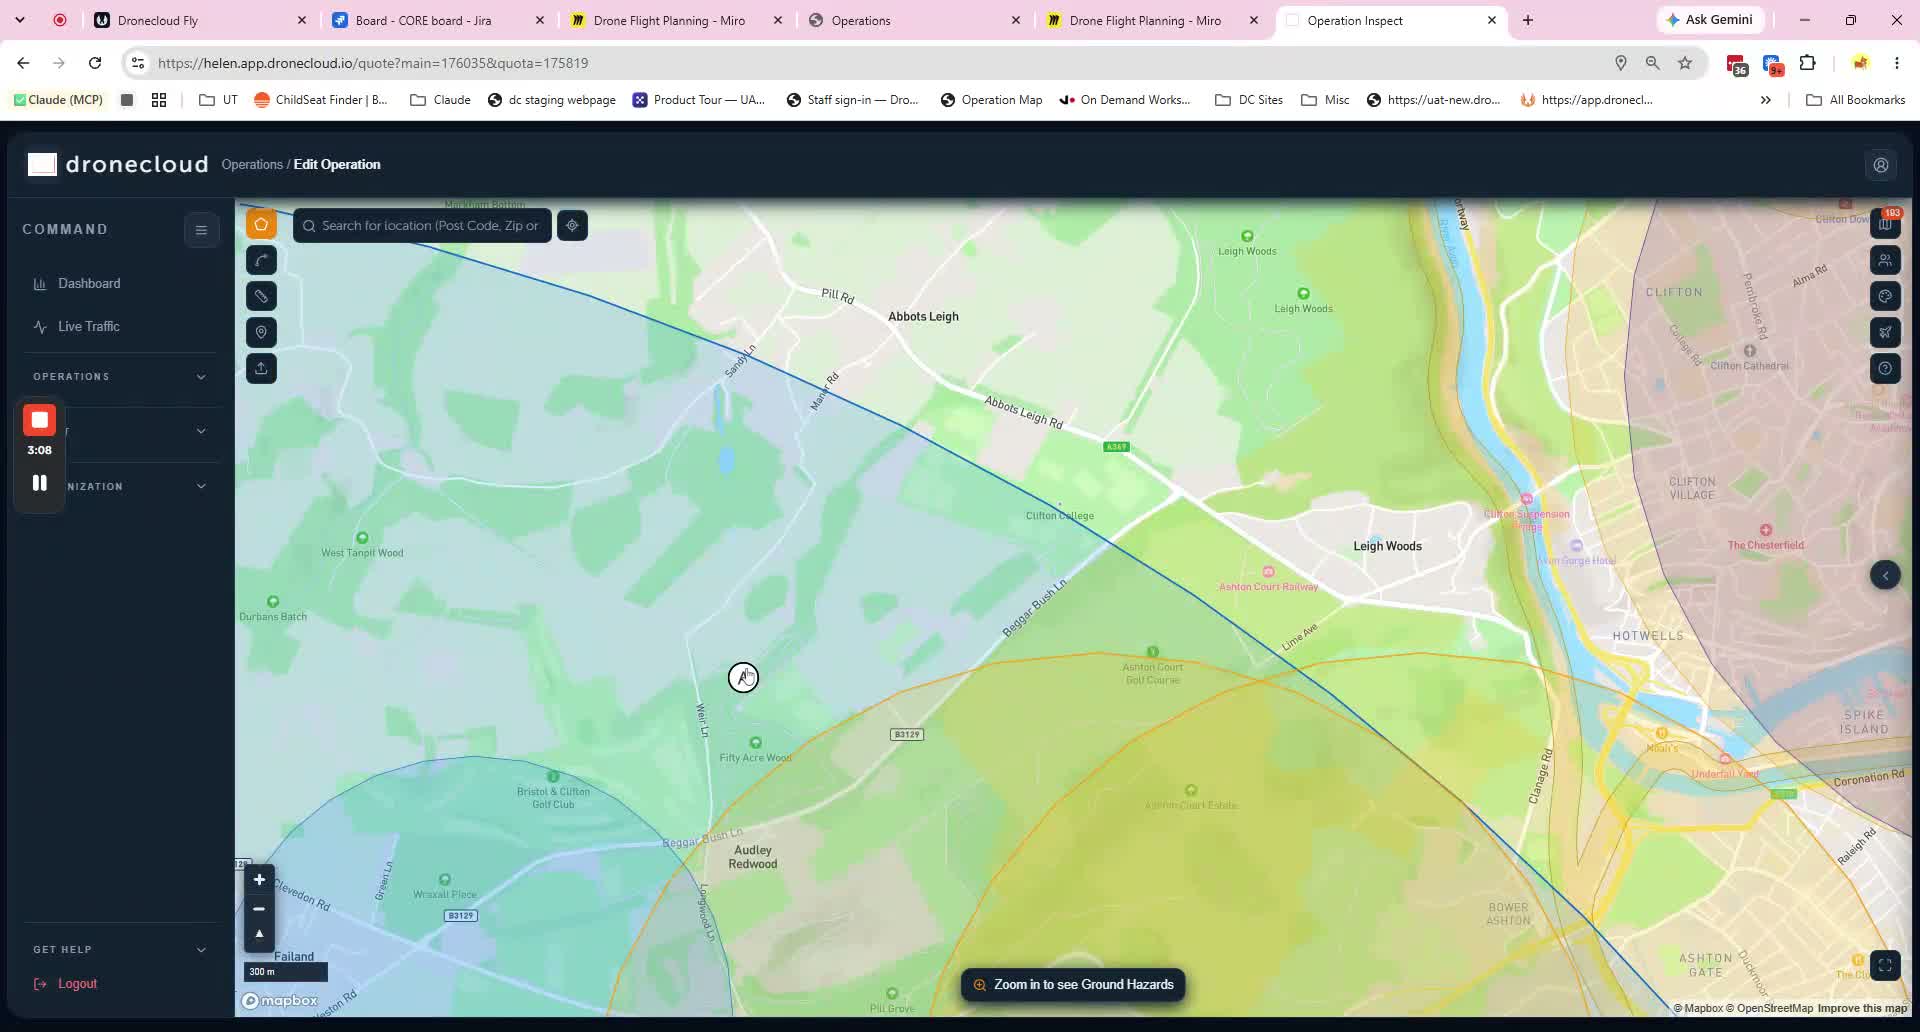This screenshot has height=1032, width=1920.
Task: Zoom in the map with plus
Action: [x=259, y=880]
